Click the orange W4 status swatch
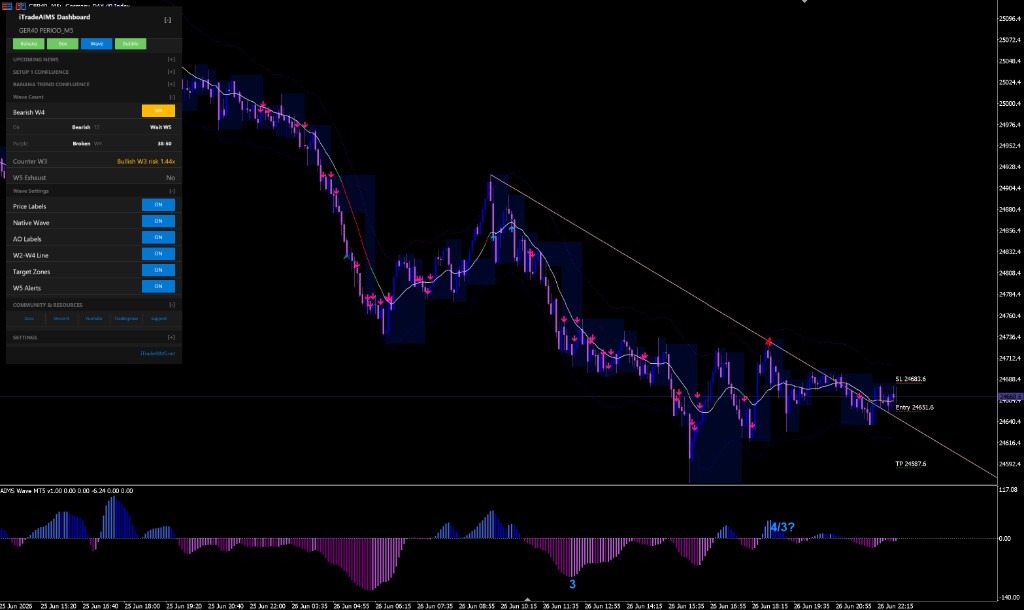Viewport: 1024px width, 610px height. (x=158, y=111)
